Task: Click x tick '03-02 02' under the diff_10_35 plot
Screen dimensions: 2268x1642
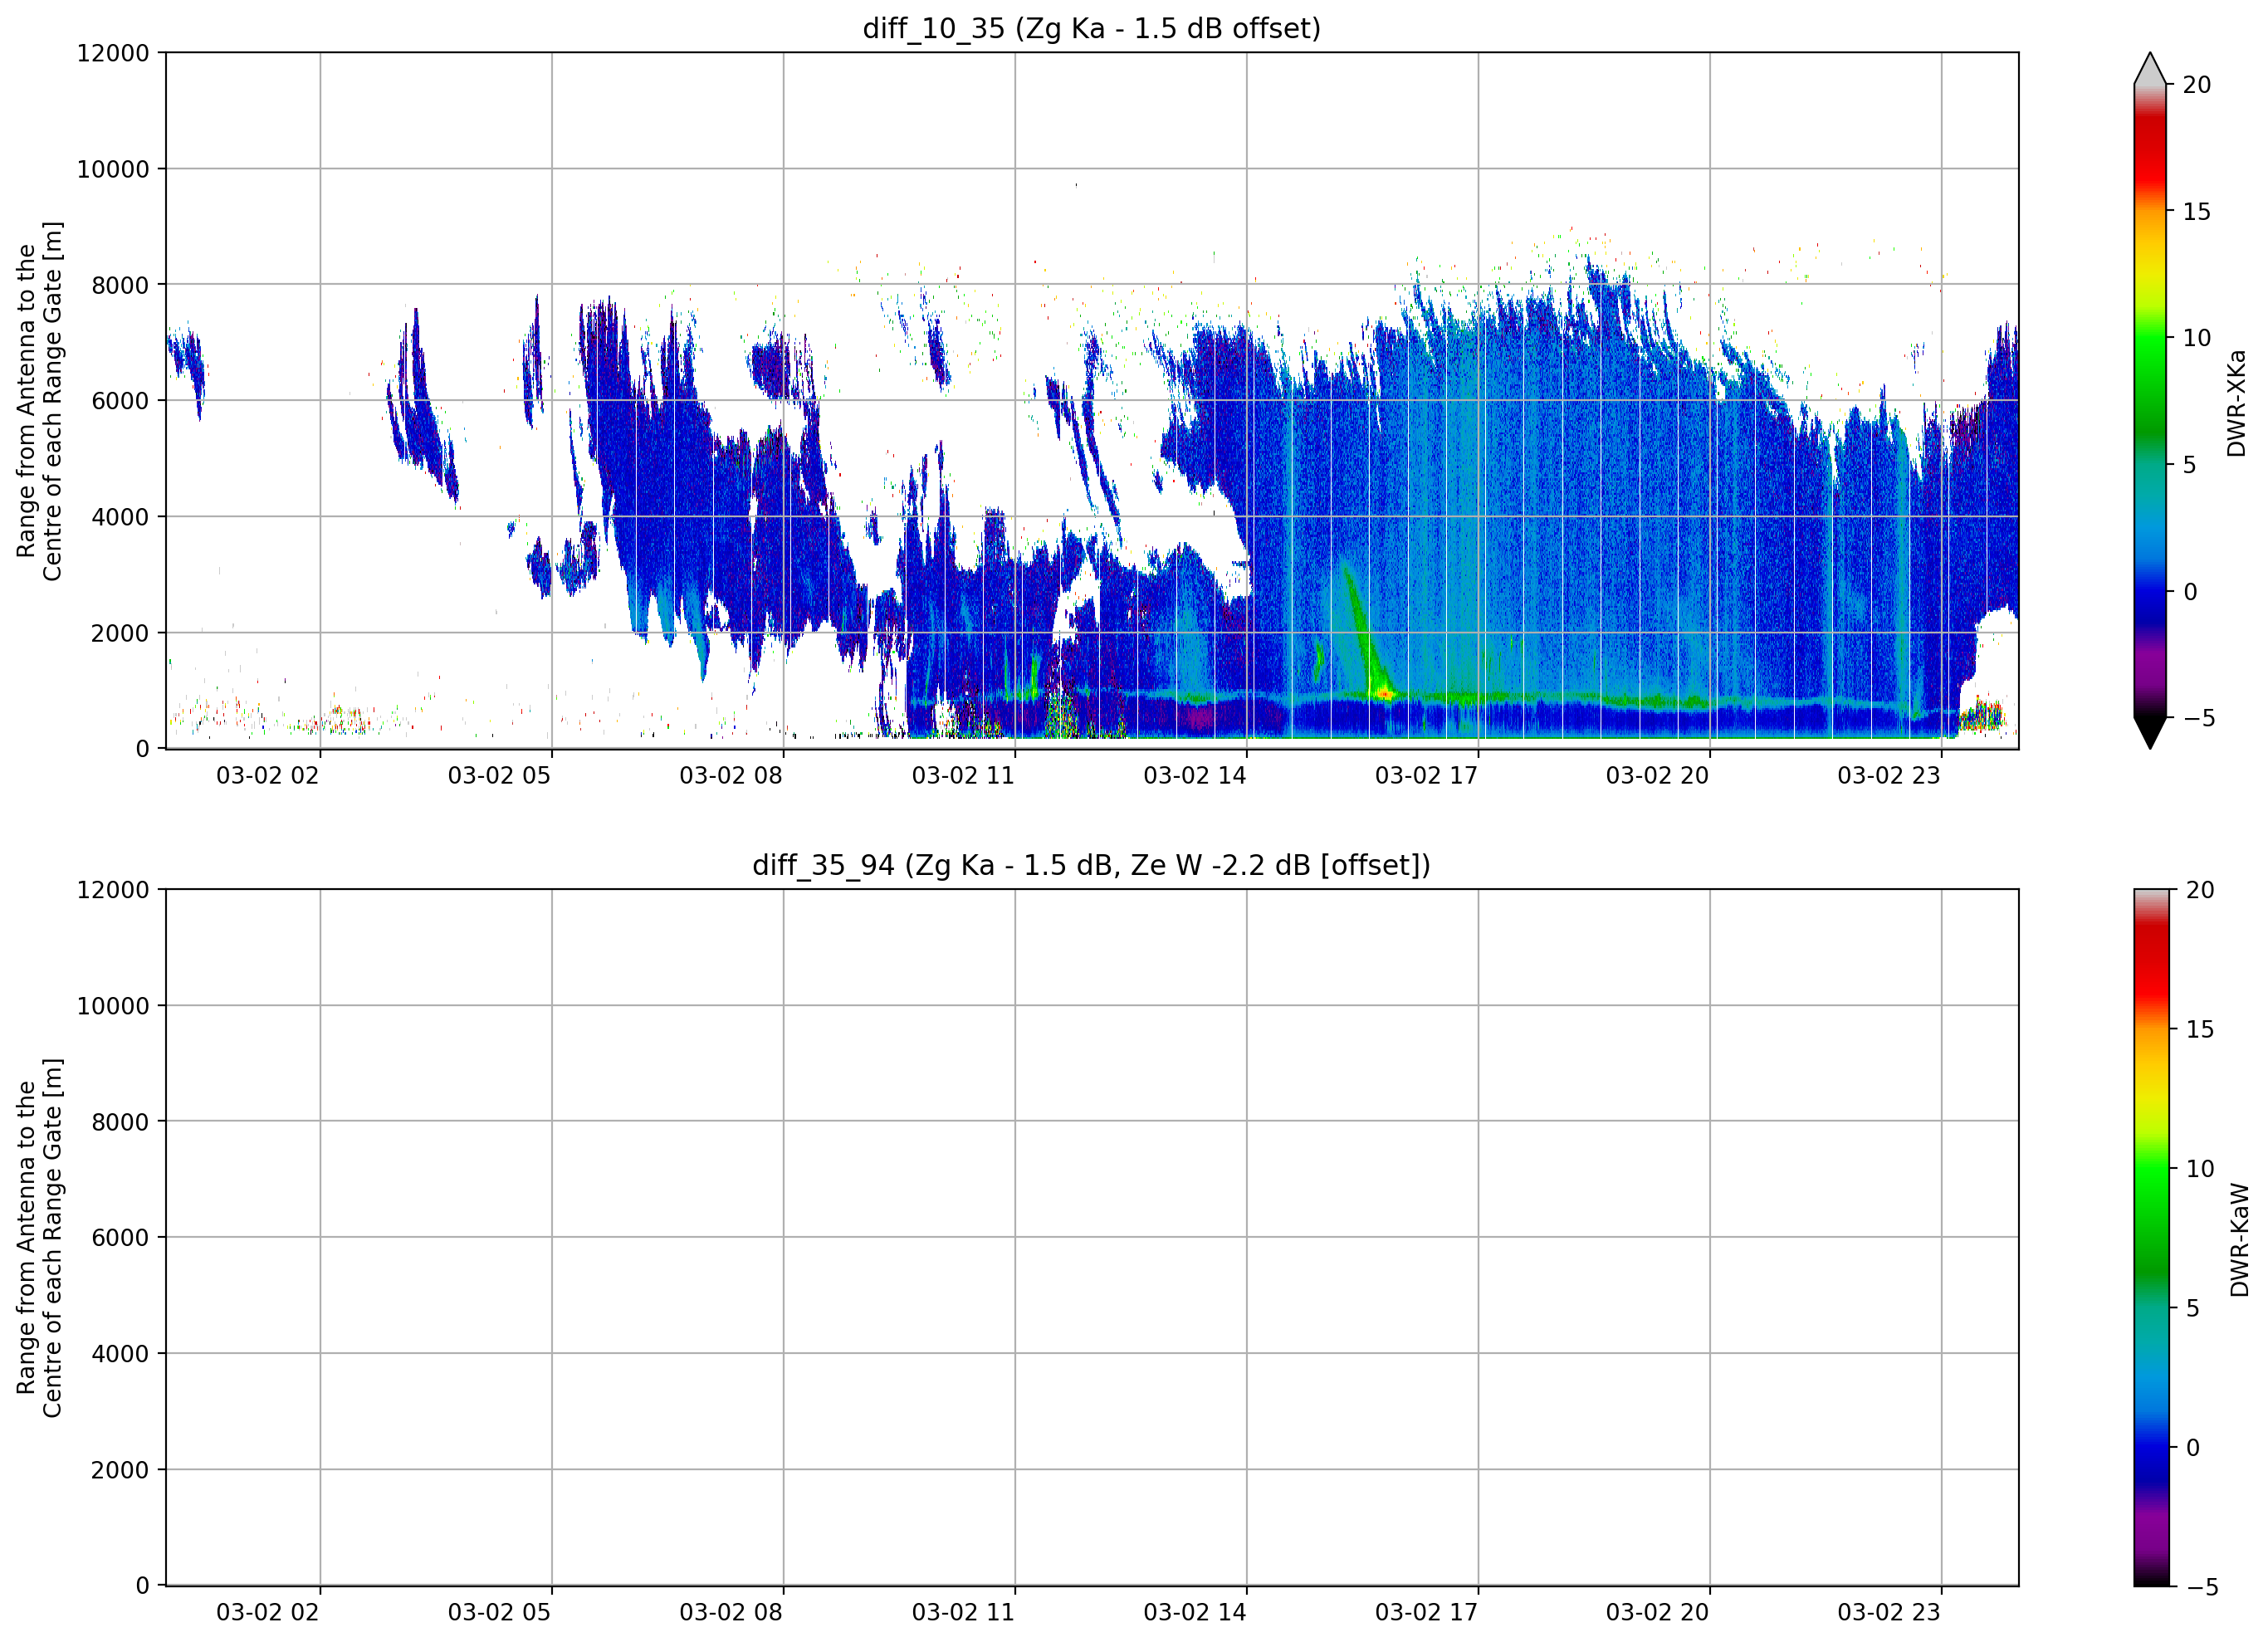Action: tap(267, 776)
